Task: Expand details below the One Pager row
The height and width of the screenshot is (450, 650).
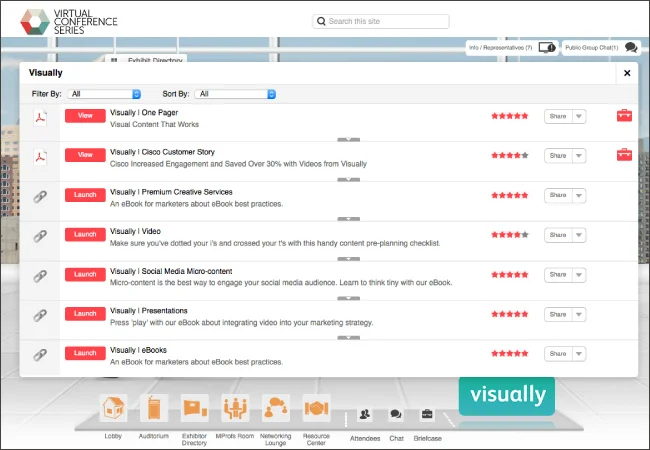Action: click(349, 140)
